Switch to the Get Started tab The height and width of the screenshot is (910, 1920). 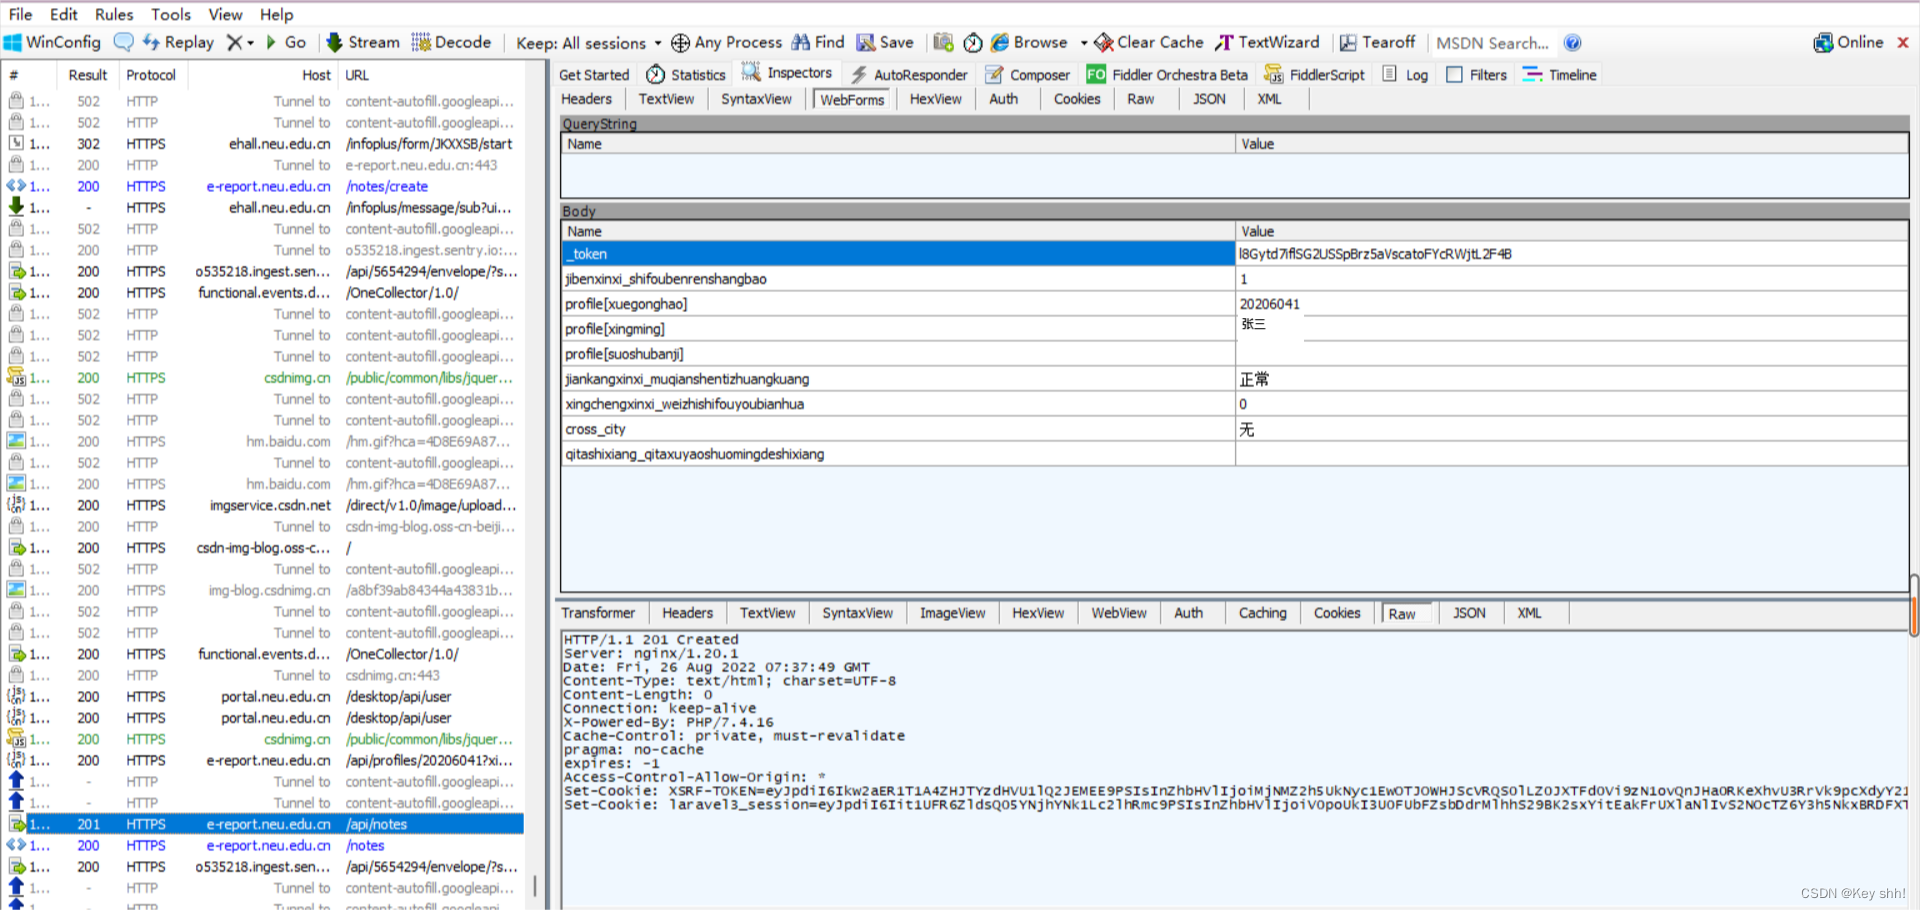tap(594, 75)
